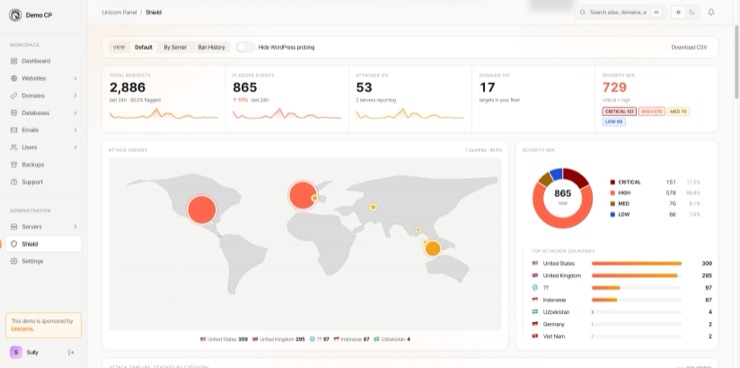Click the Germany flag in top attacker countries
The height and width of the screenshot is (368, 740).
click(535, 324)
